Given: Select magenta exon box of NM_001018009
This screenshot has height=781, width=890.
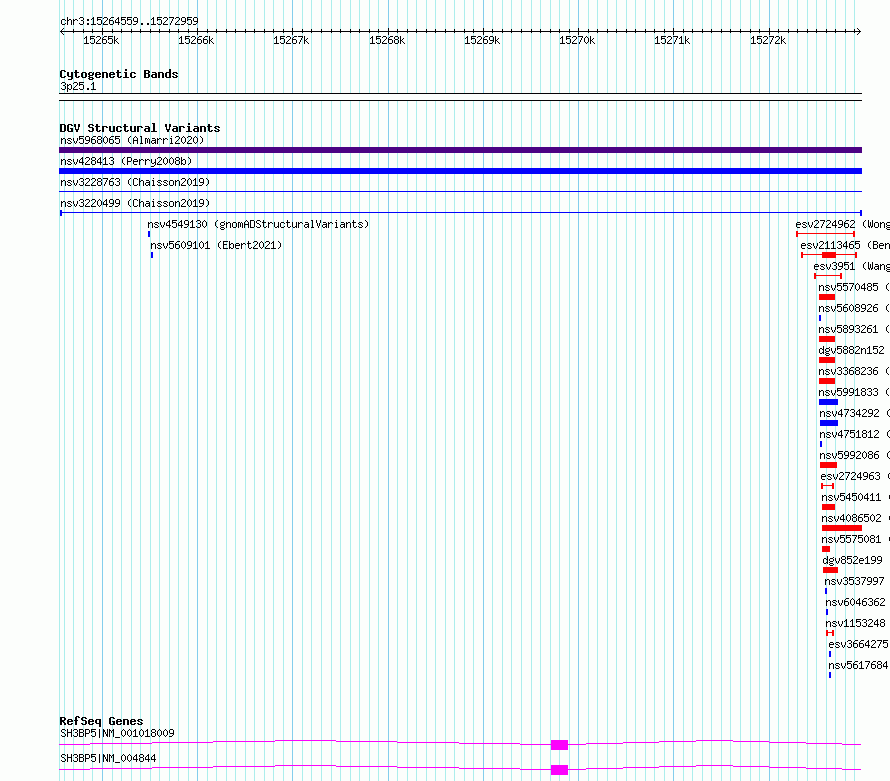Looking at the screenshot, I should point(559,745).
